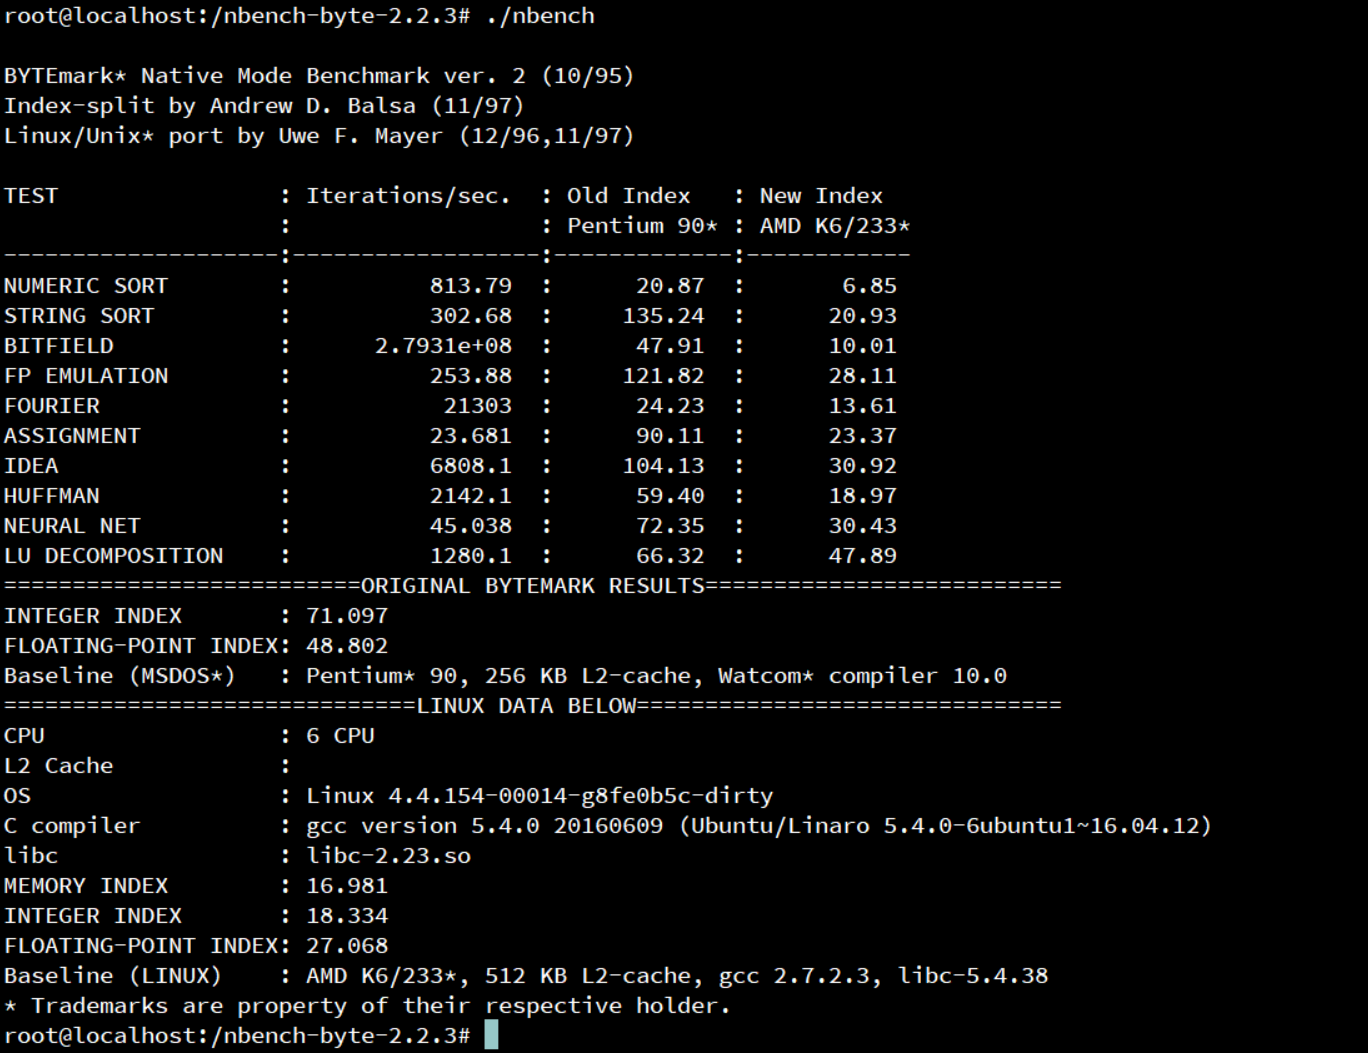1368x1053 pixels.
Task: Select the HUFFMAN row label
Action: pos(52,496)
